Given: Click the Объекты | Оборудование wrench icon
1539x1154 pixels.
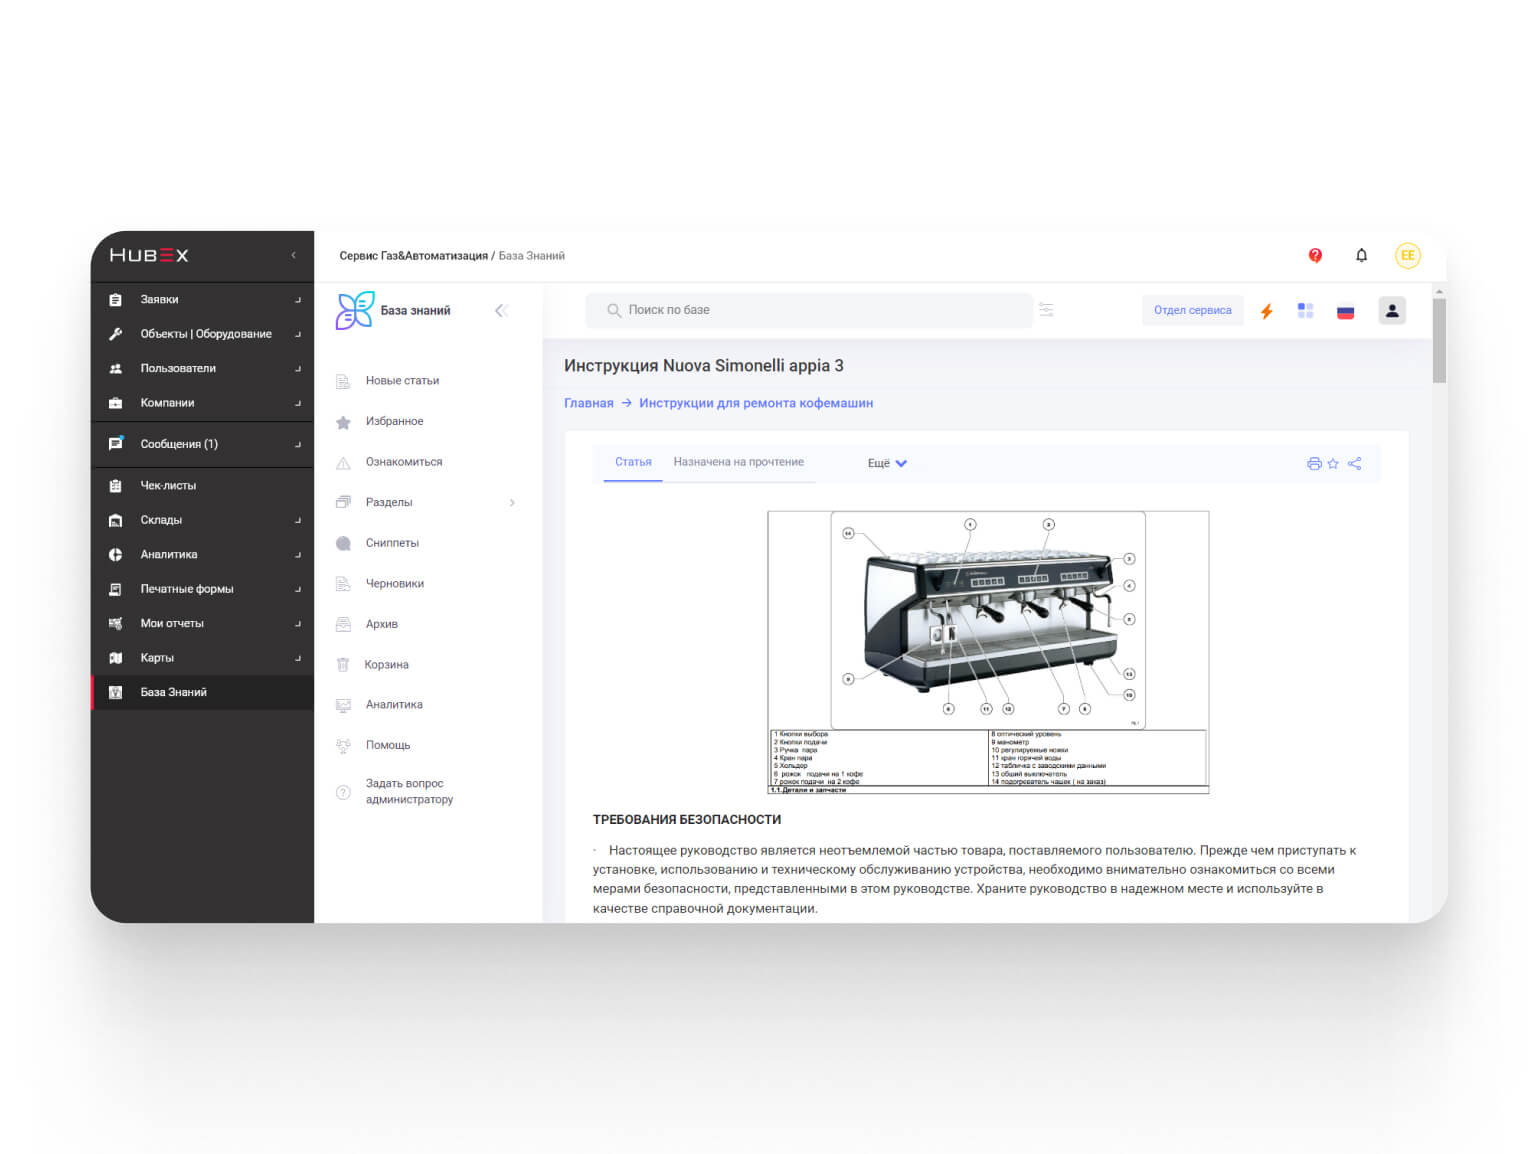Looking at the screenshot, I should [x=115, y=334].
